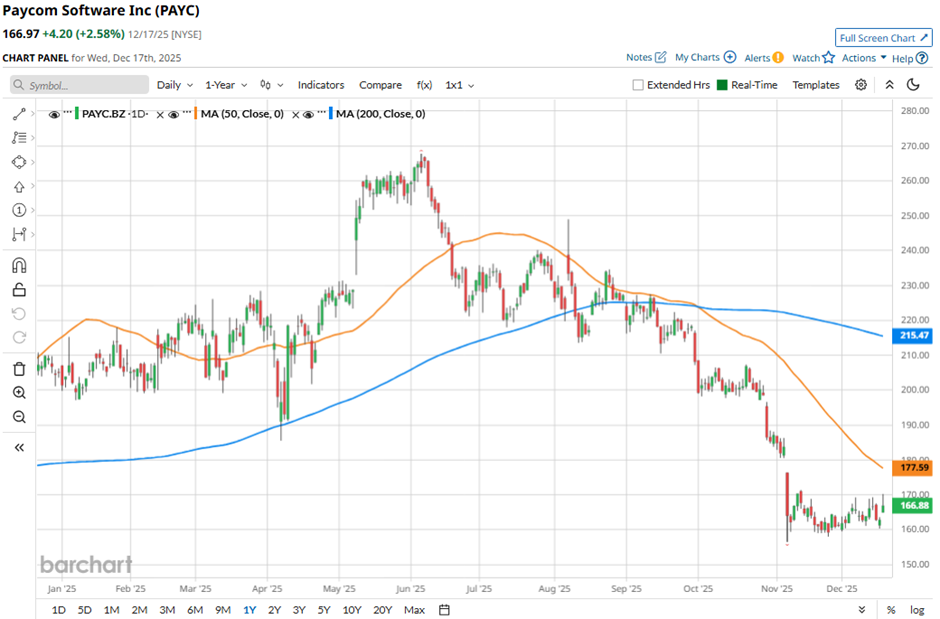Image resolution: width=940 pixels, height=619 pixels.
Task: Toggle visibility of the MA 200 line
Action: [x=309, y=114]
